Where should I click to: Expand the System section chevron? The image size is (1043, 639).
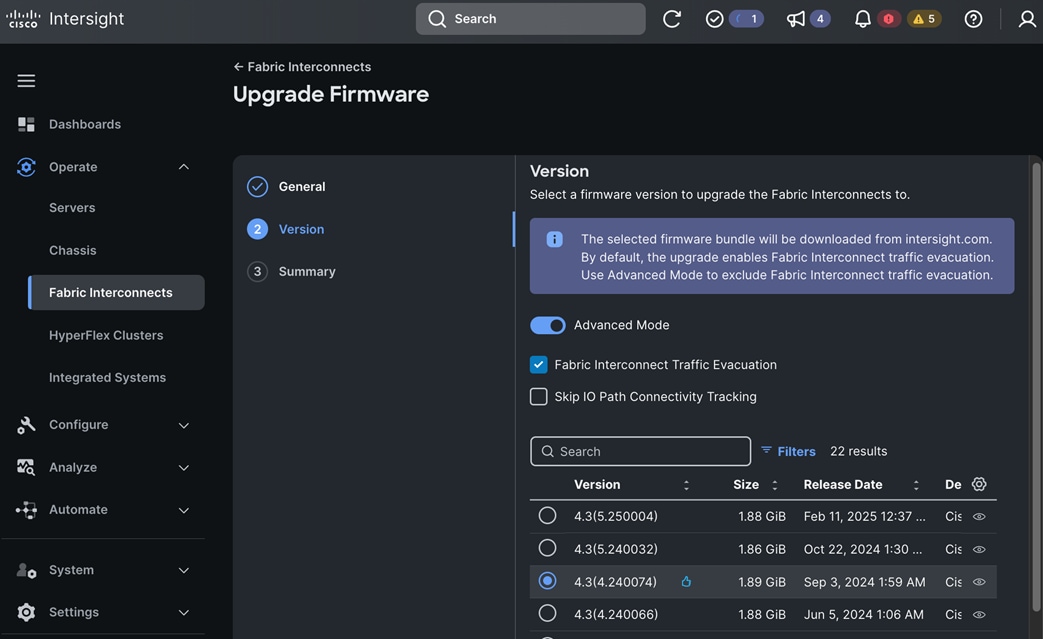pyautogui.click(x=184, y=571)
